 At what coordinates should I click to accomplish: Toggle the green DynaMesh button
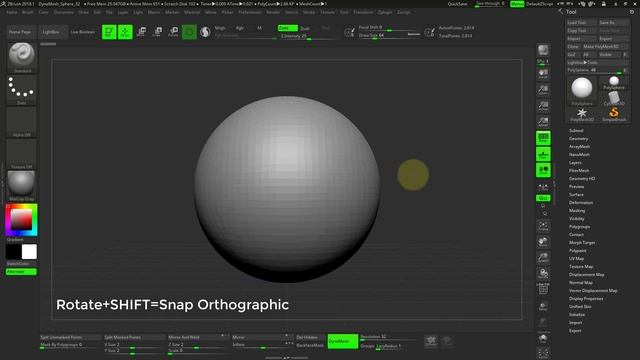(343, 341)
